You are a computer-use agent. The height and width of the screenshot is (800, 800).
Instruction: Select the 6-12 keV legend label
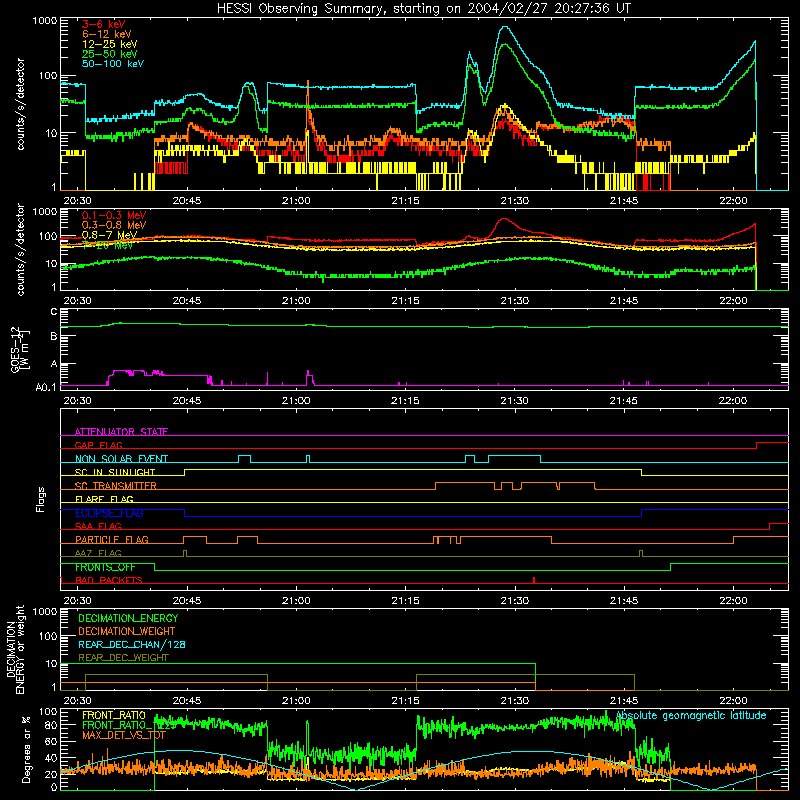point(107,34)
